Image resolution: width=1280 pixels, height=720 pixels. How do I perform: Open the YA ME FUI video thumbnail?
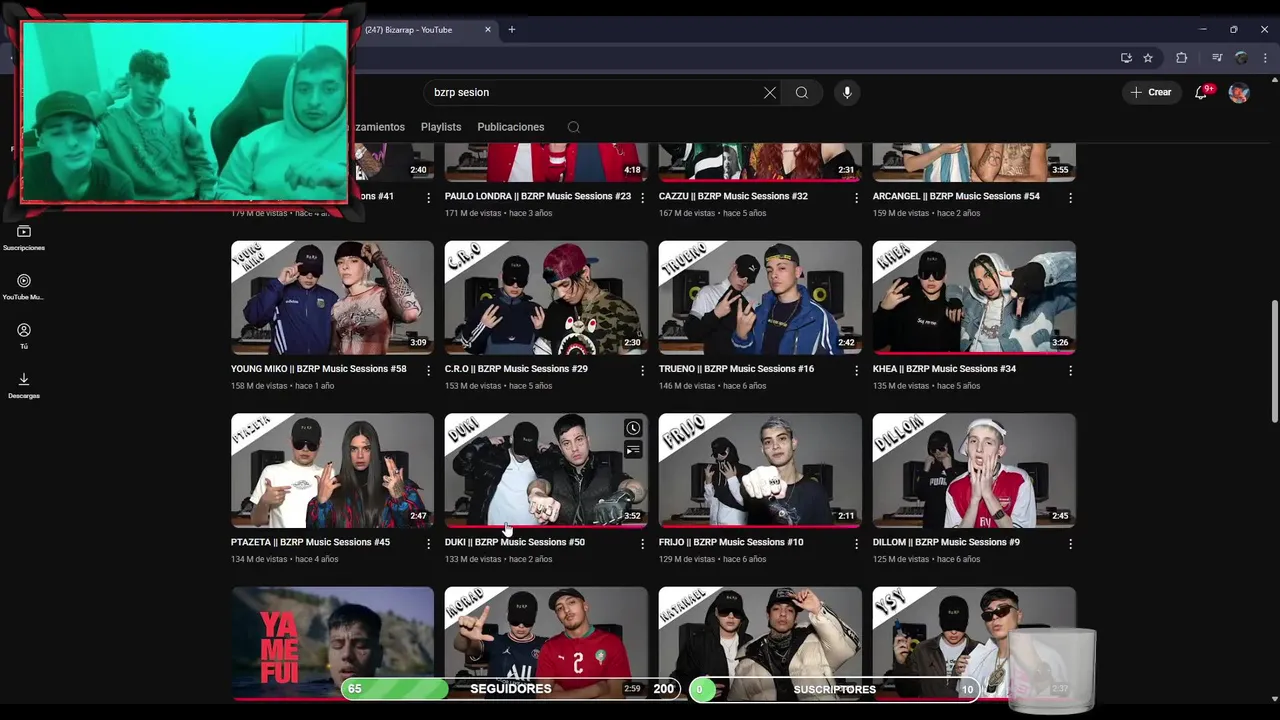[x=332, y=642]
